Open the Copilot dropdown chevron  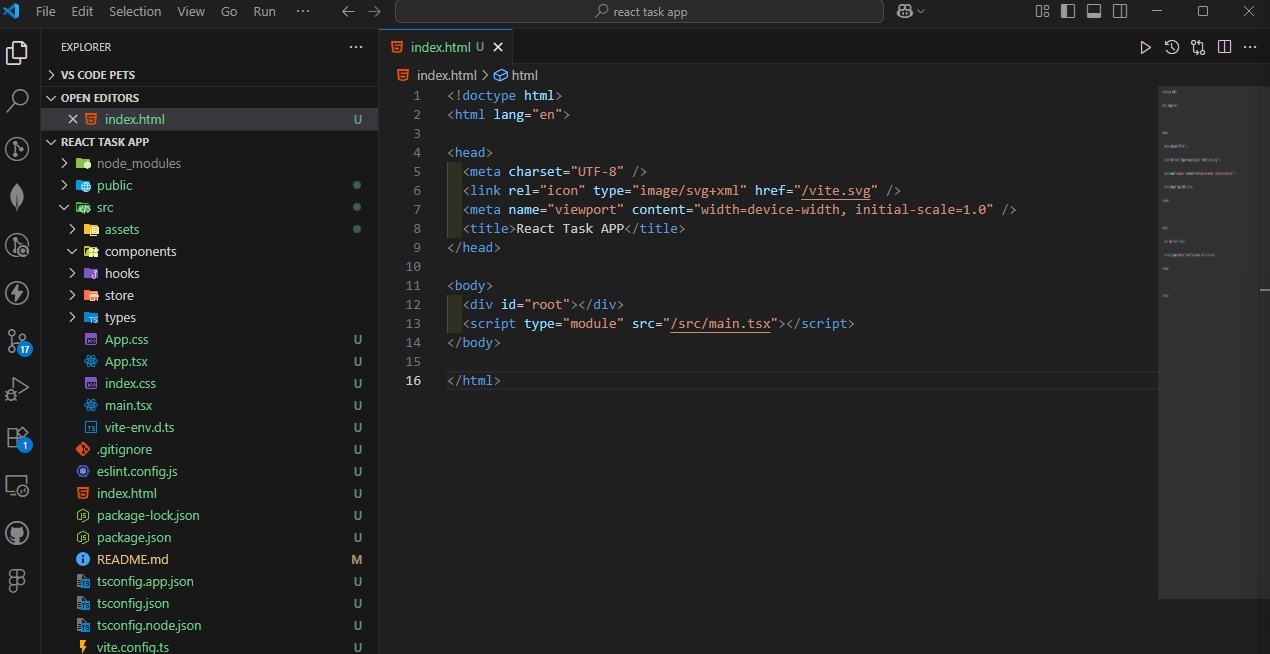(x=921, y=12)
